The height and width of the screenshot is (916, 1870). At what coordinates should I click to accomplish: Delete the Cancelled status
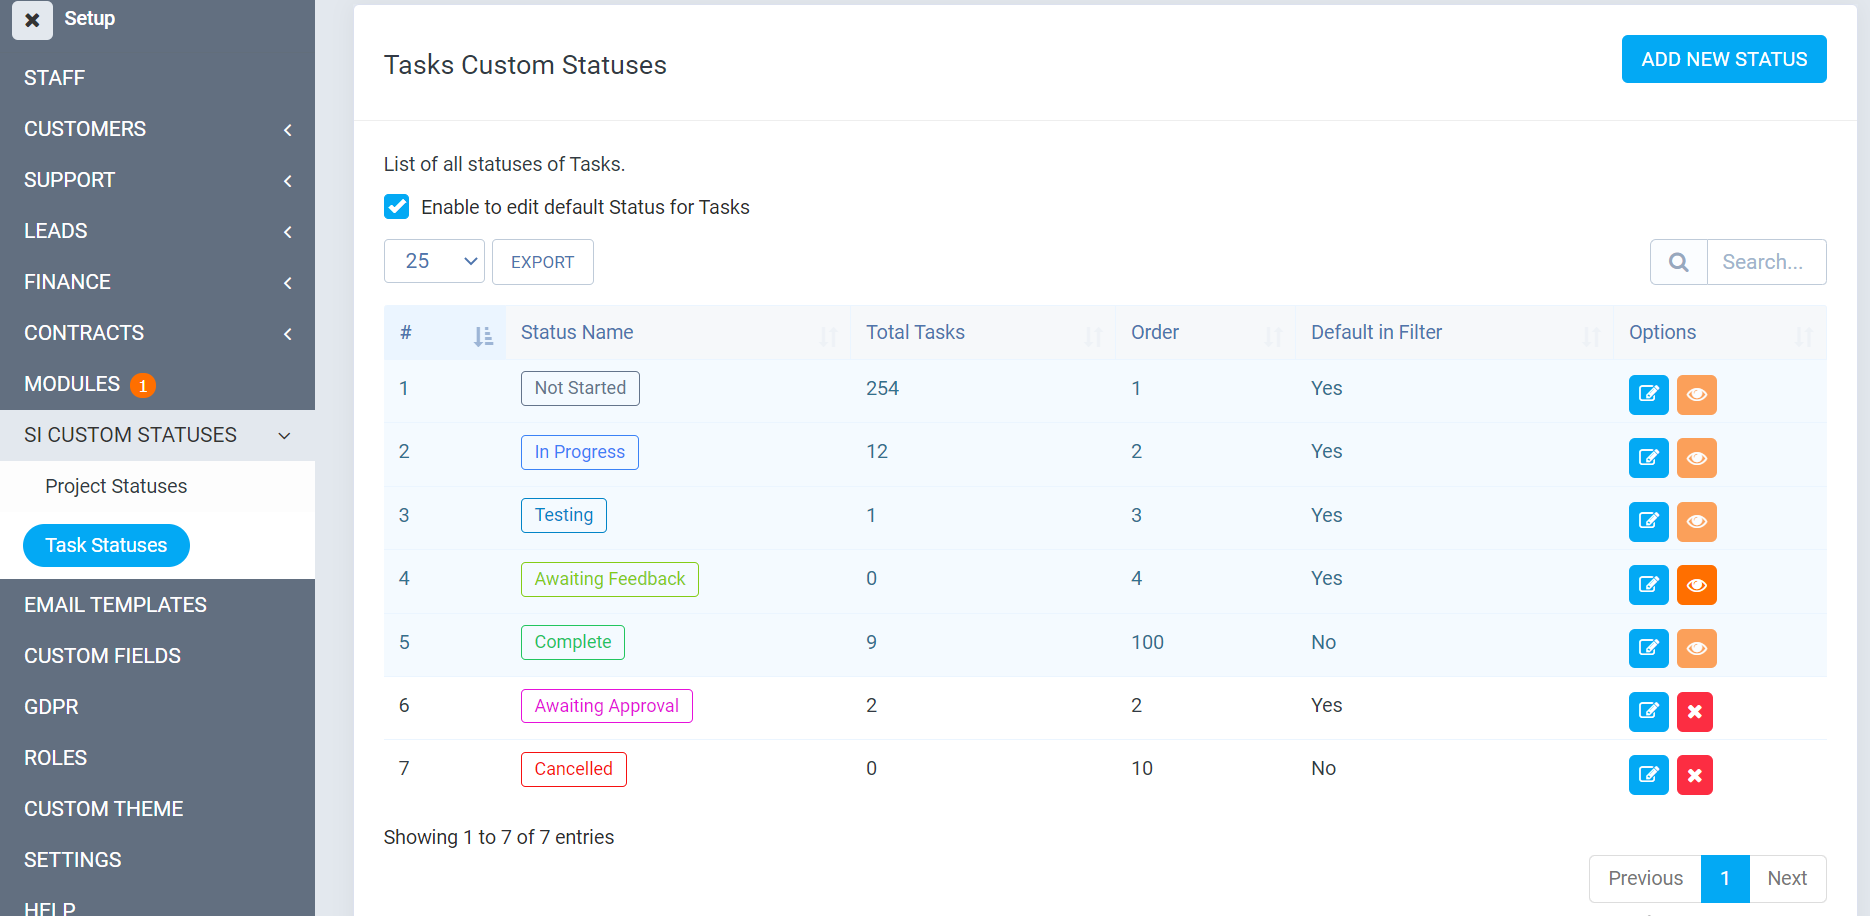click(1694, 775)
